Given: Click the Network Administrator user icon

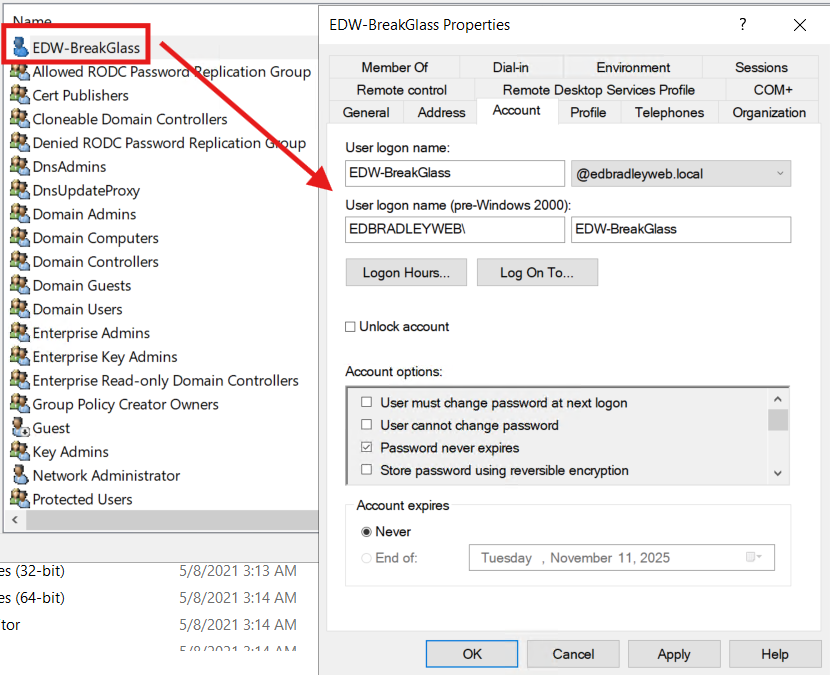Looking at the screenshot, I should [x=20, y=475].
